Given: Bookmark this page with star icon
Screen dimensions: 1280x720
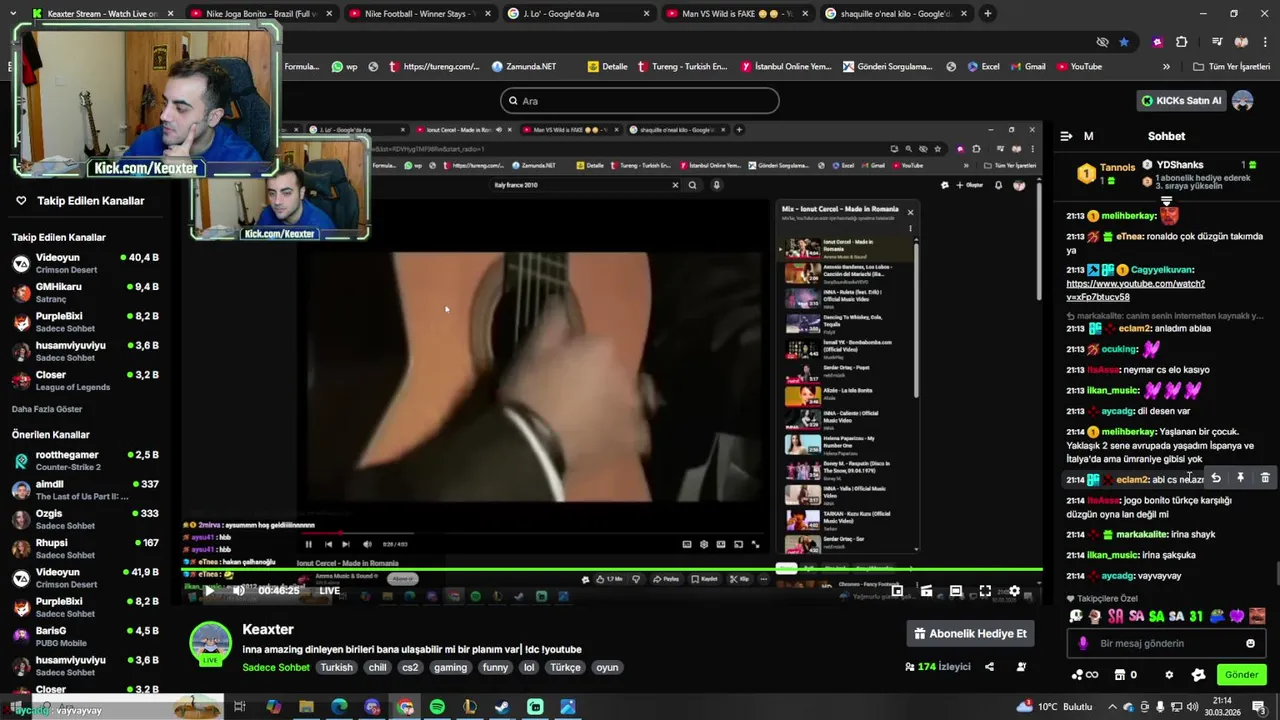Looking at the screenshot, I should pos(1124,42).
